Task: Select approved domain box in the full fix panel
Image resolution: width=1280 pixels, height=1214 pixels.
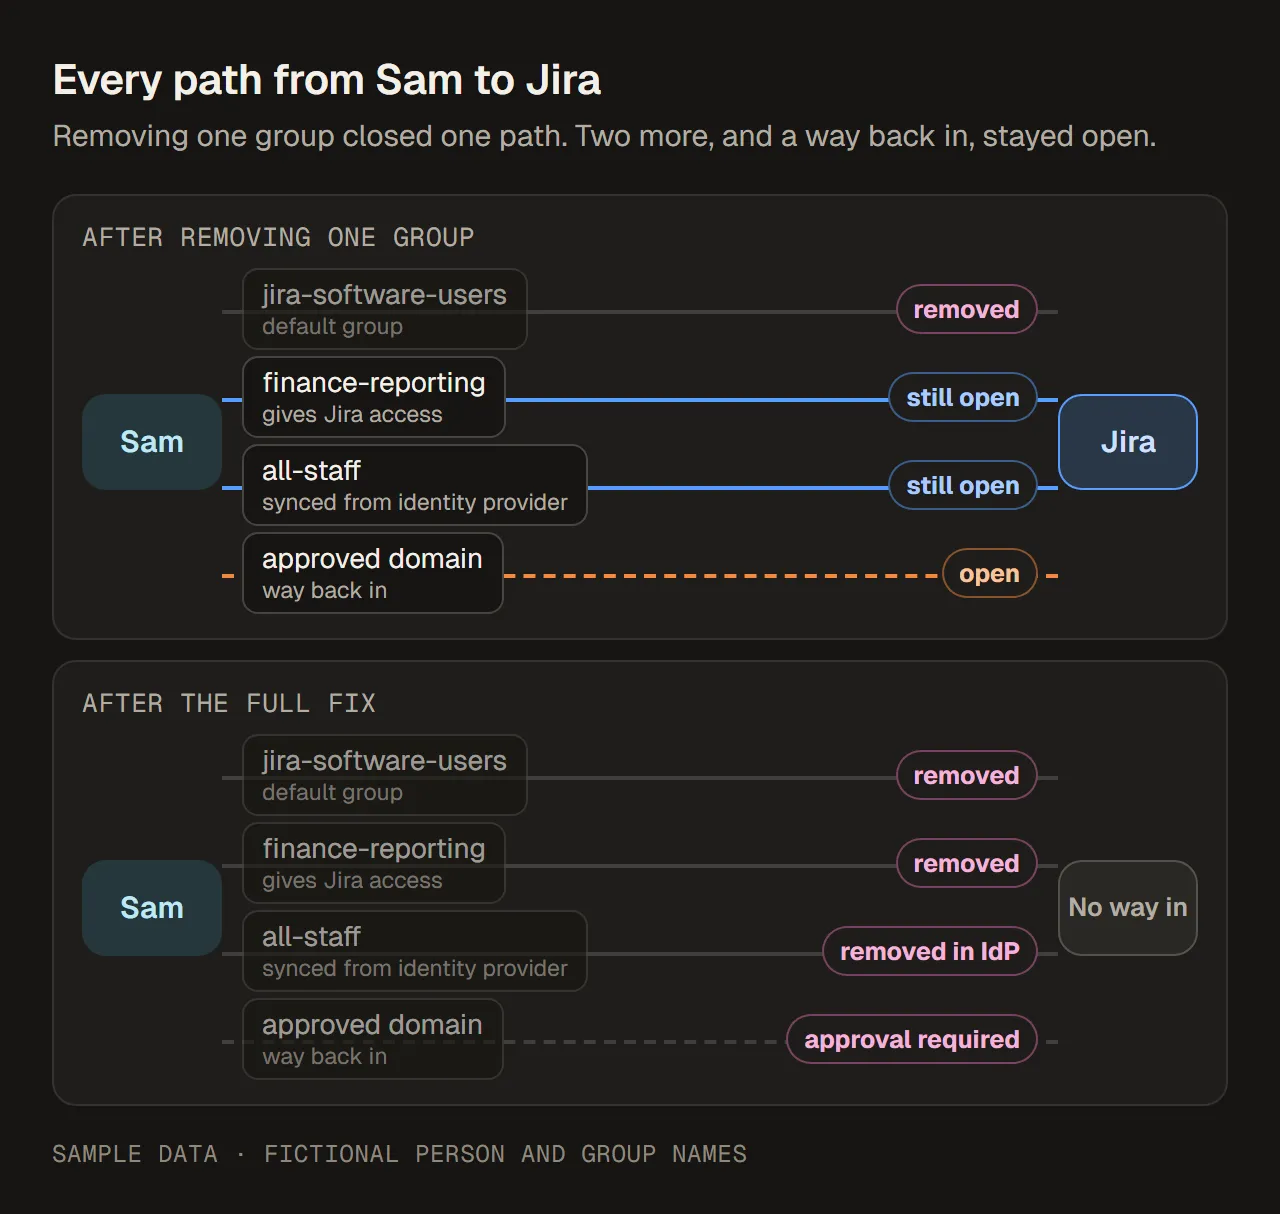Action: point(373,1039)
